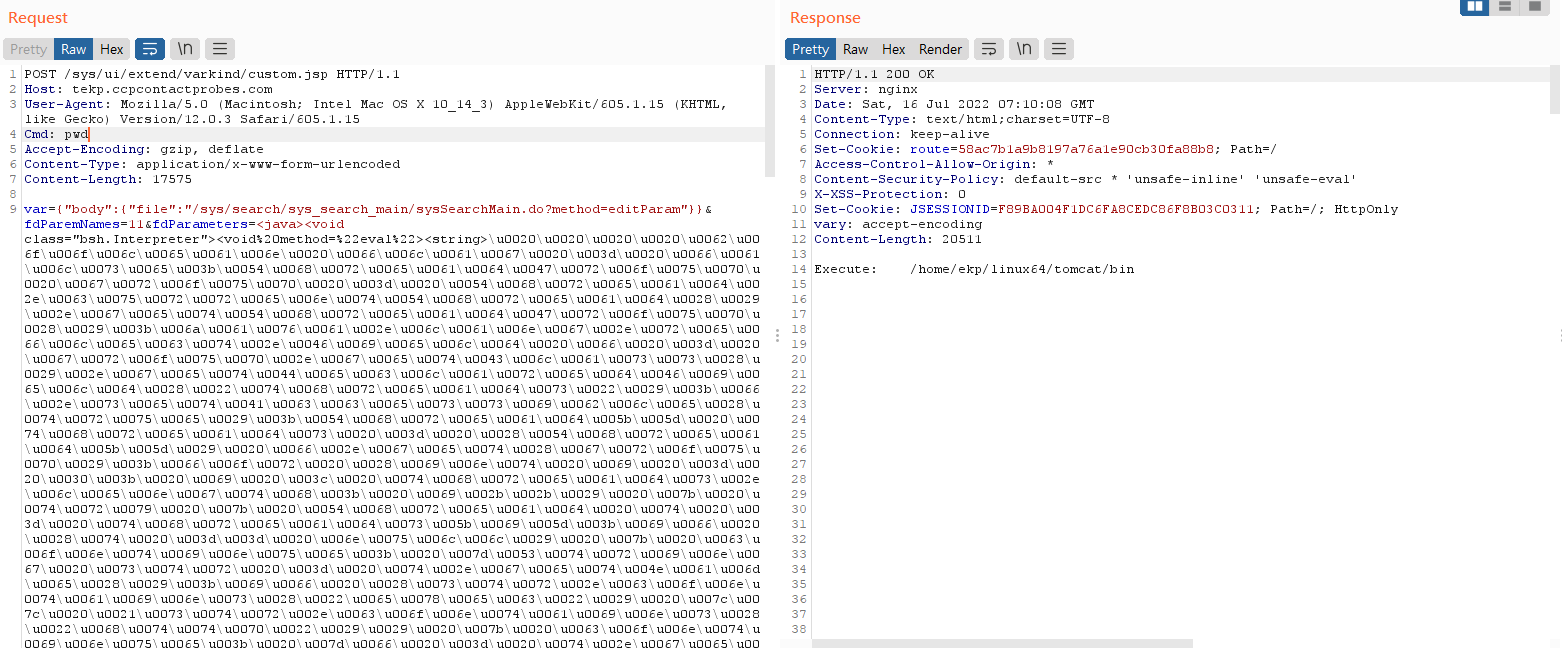Switch Response view to Raw tab
The image size is (1562, 648).
point(855,49)
